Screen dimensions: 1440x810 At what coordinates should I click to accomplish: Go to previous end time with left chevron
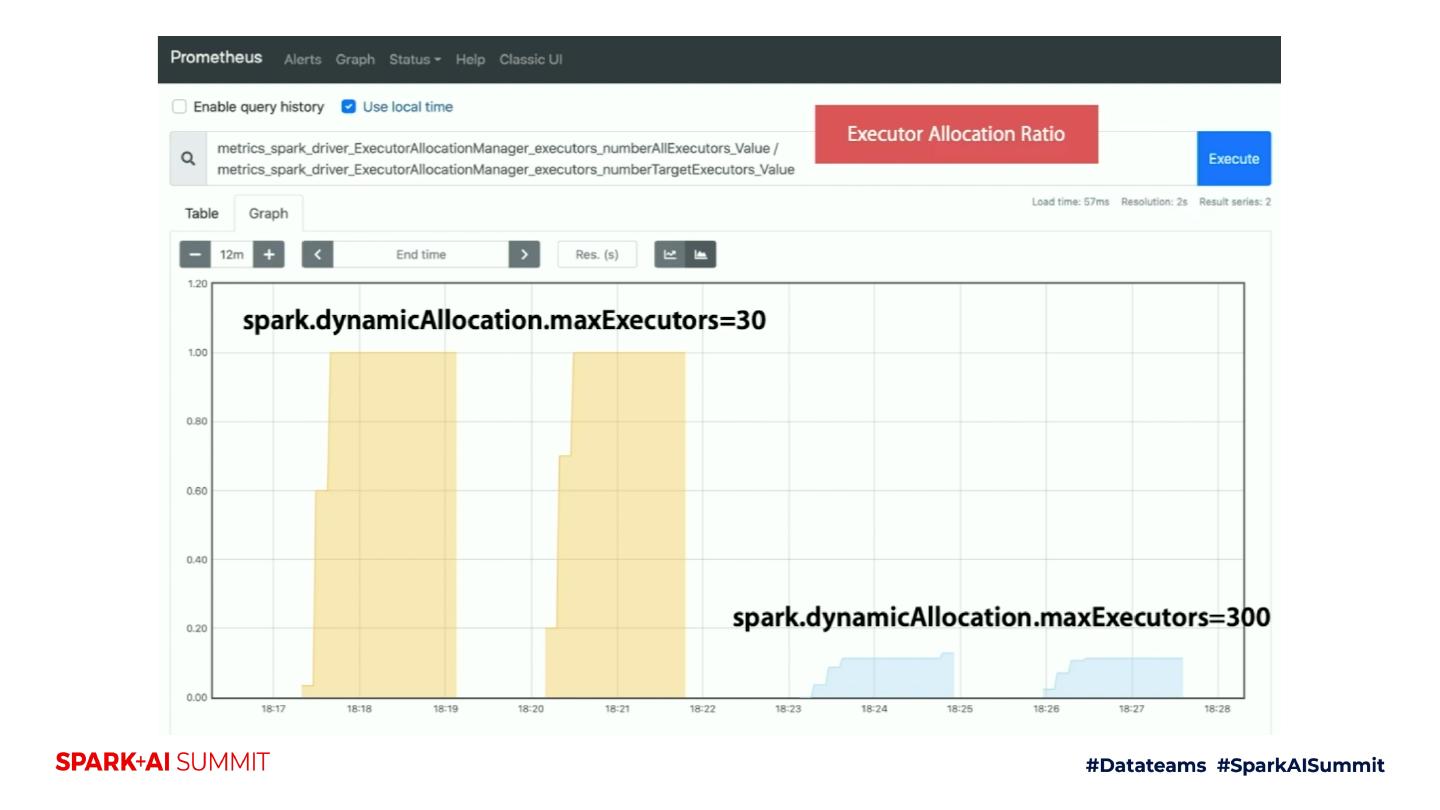317,255
